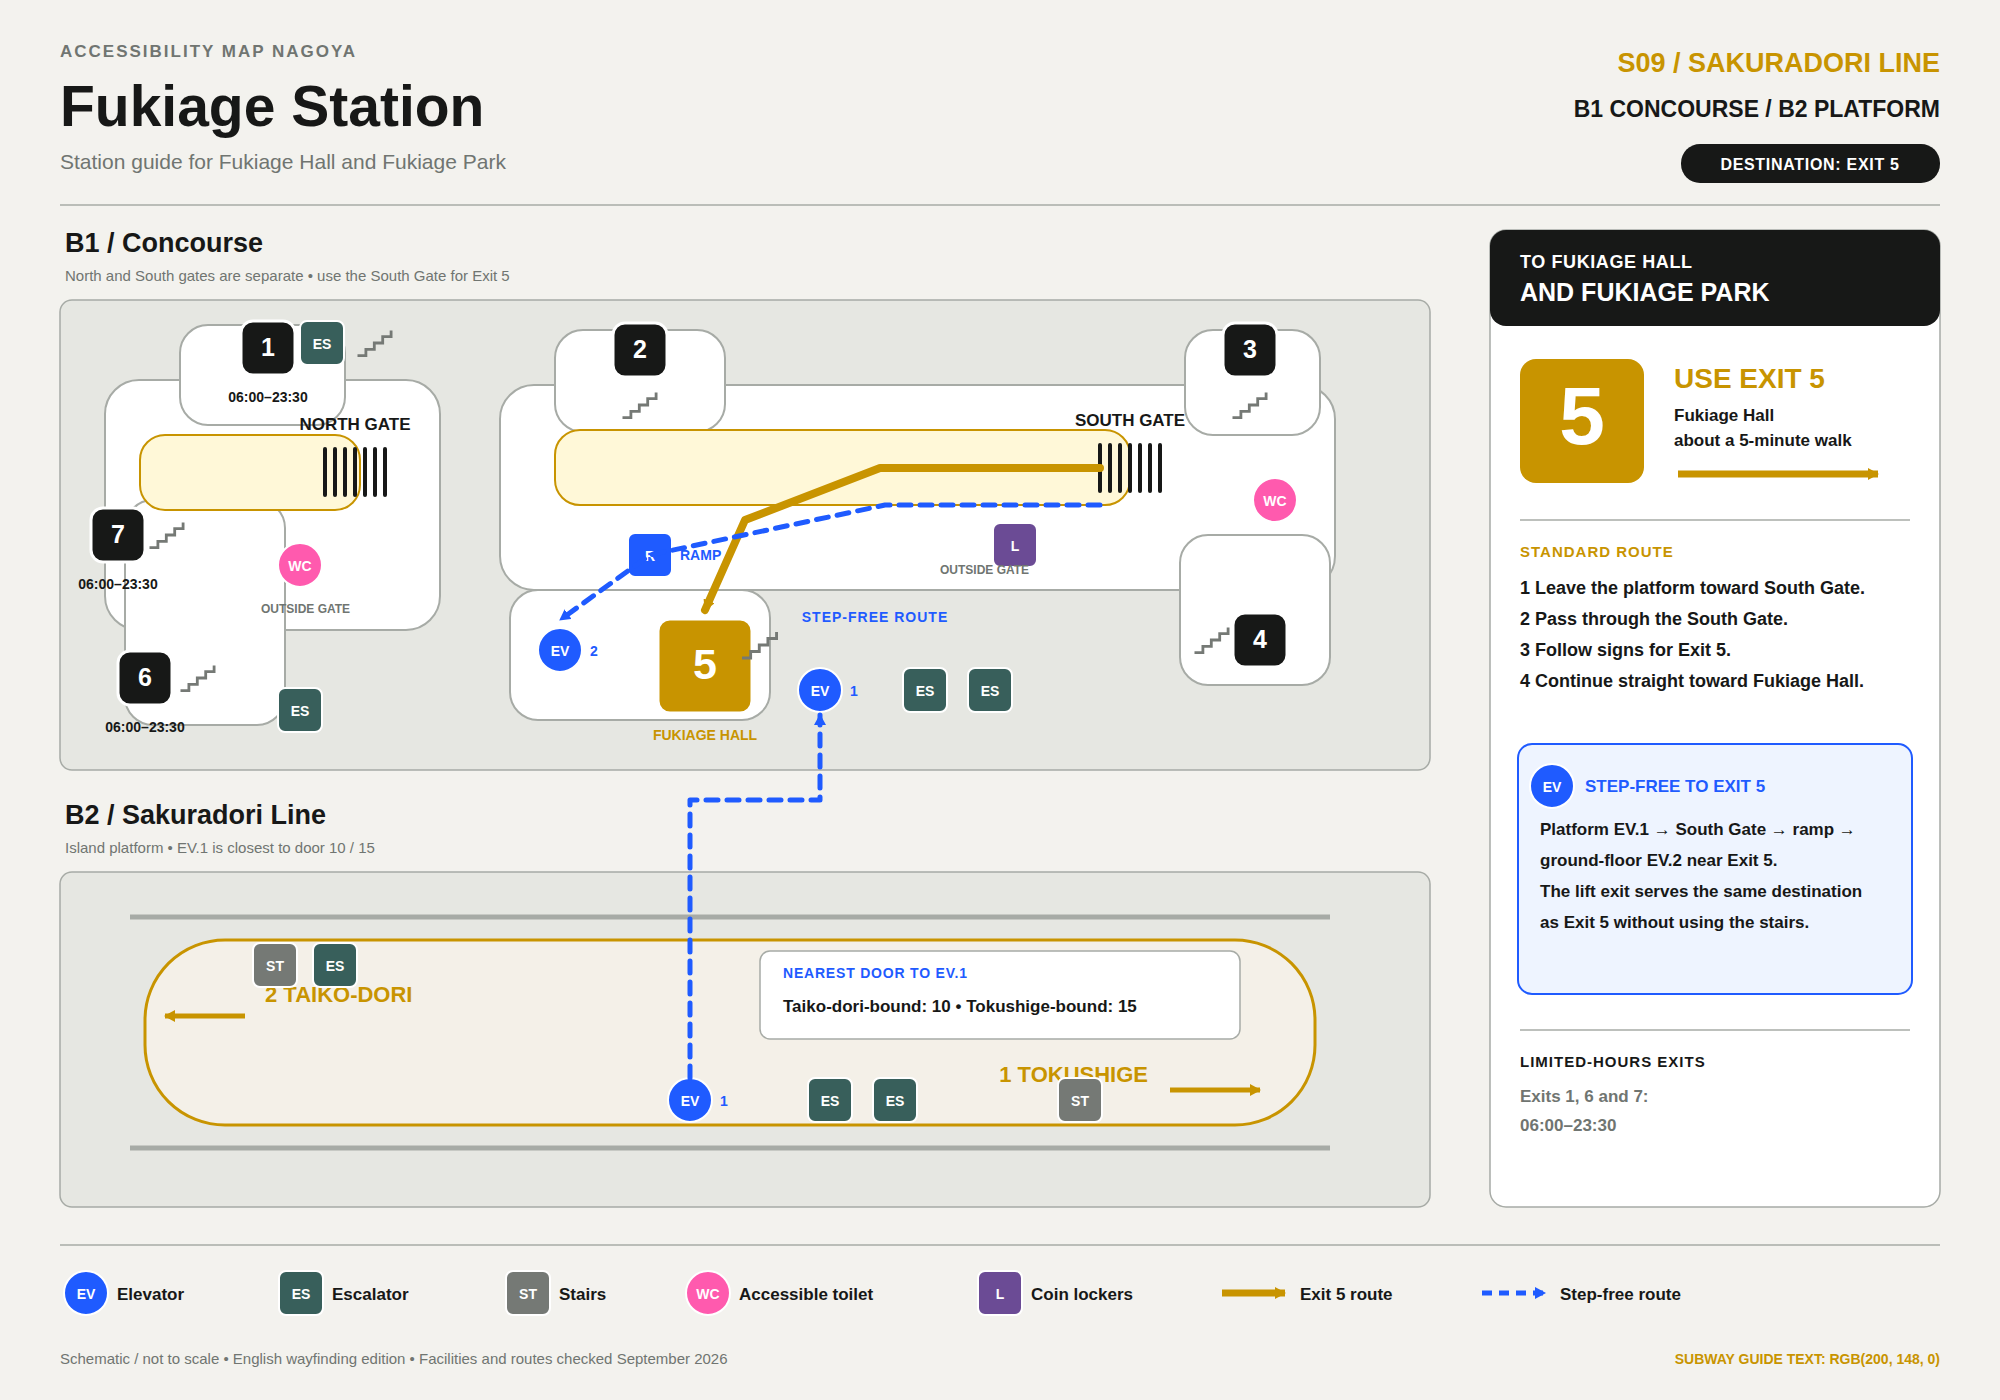Viewport: 2000px width, 1400px height.
Task: Click the Elevator legend icon
Action: coord(86,1293)
